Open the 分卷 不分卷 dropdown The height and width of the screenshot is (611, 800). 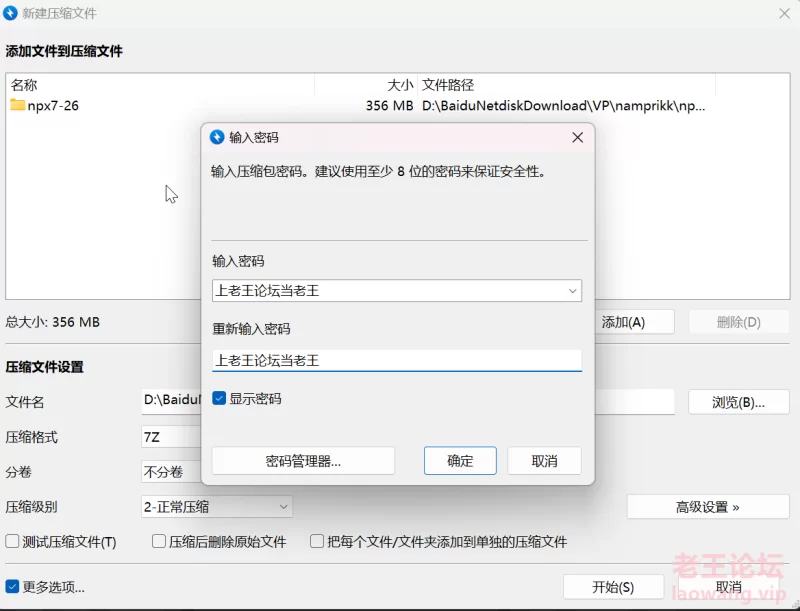(171, 472)
